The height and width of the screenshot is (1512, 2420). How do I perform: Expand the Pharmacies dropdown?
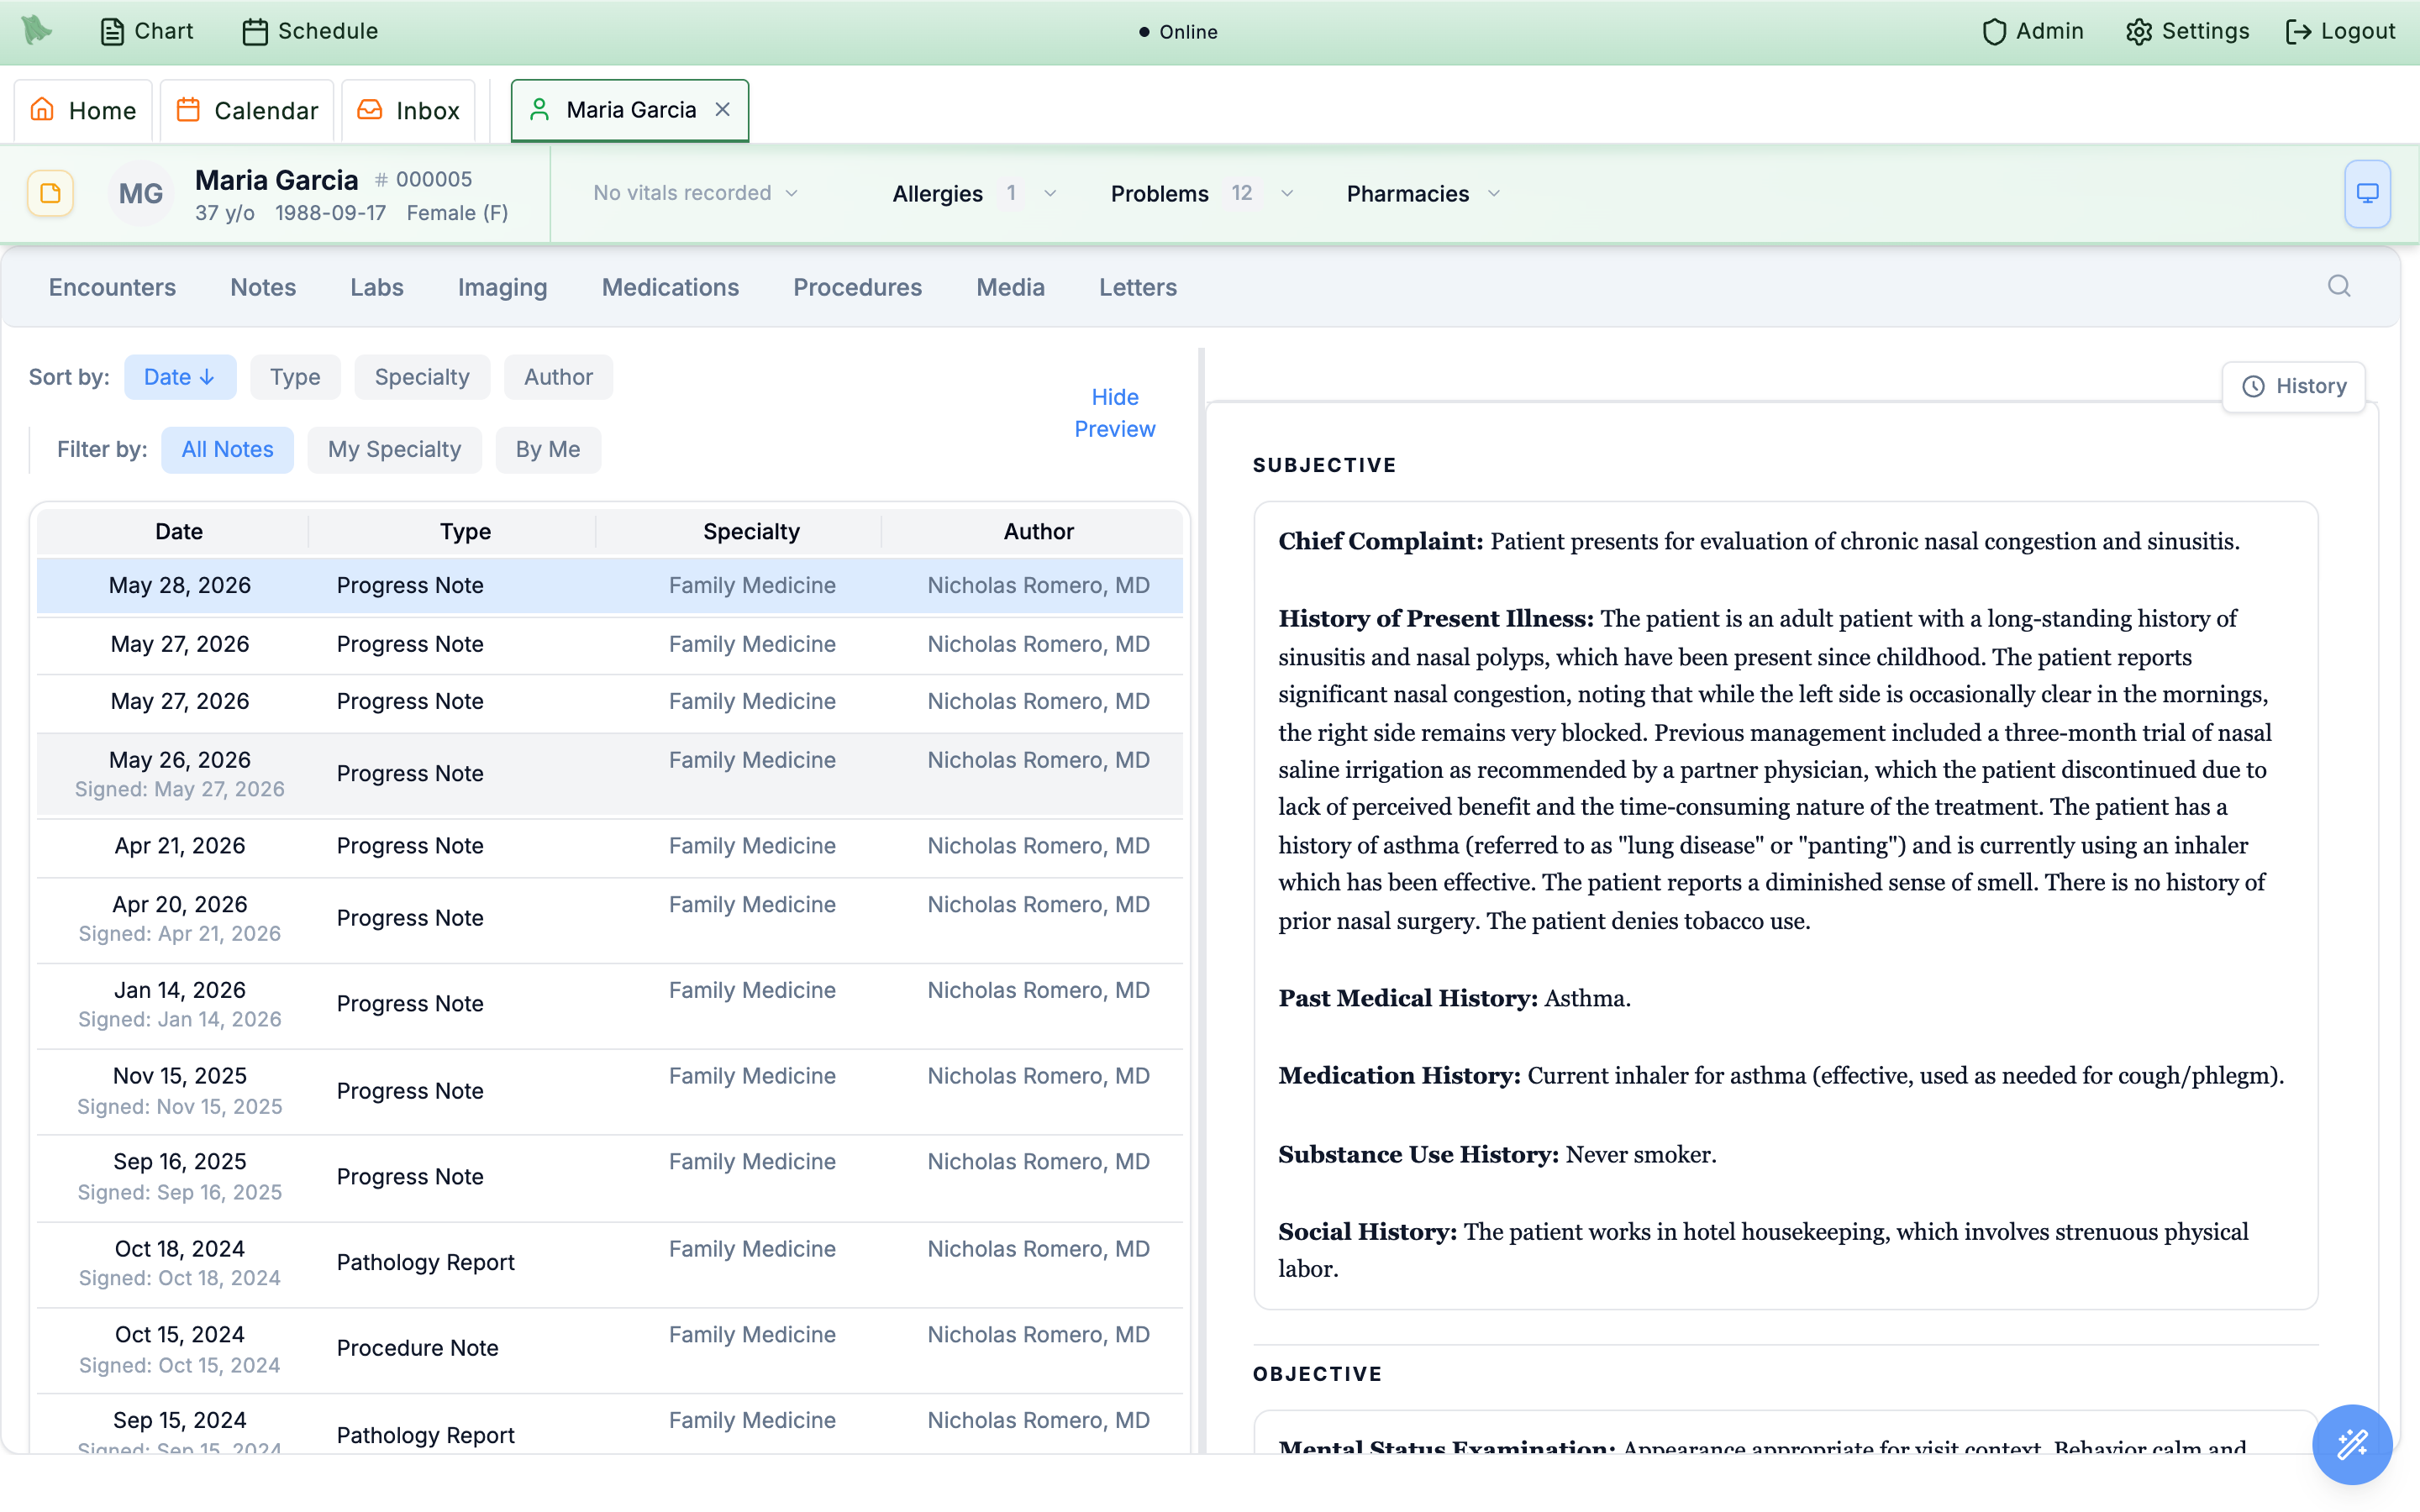(1423, 193)
